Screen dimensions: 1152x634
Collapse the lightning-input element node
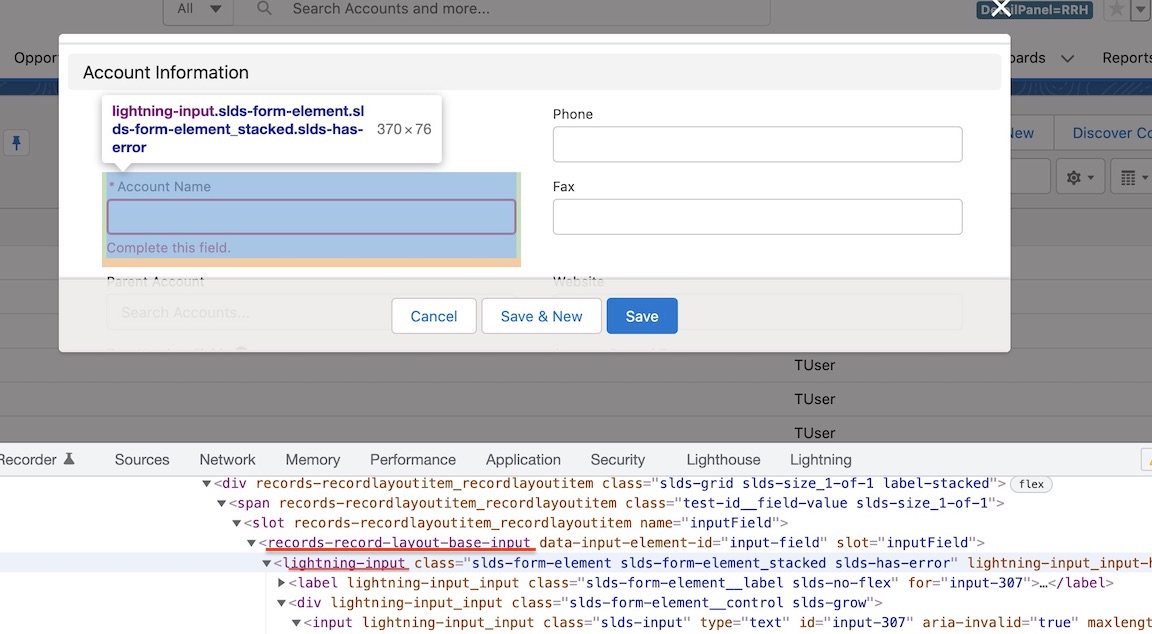click(266, 562)
